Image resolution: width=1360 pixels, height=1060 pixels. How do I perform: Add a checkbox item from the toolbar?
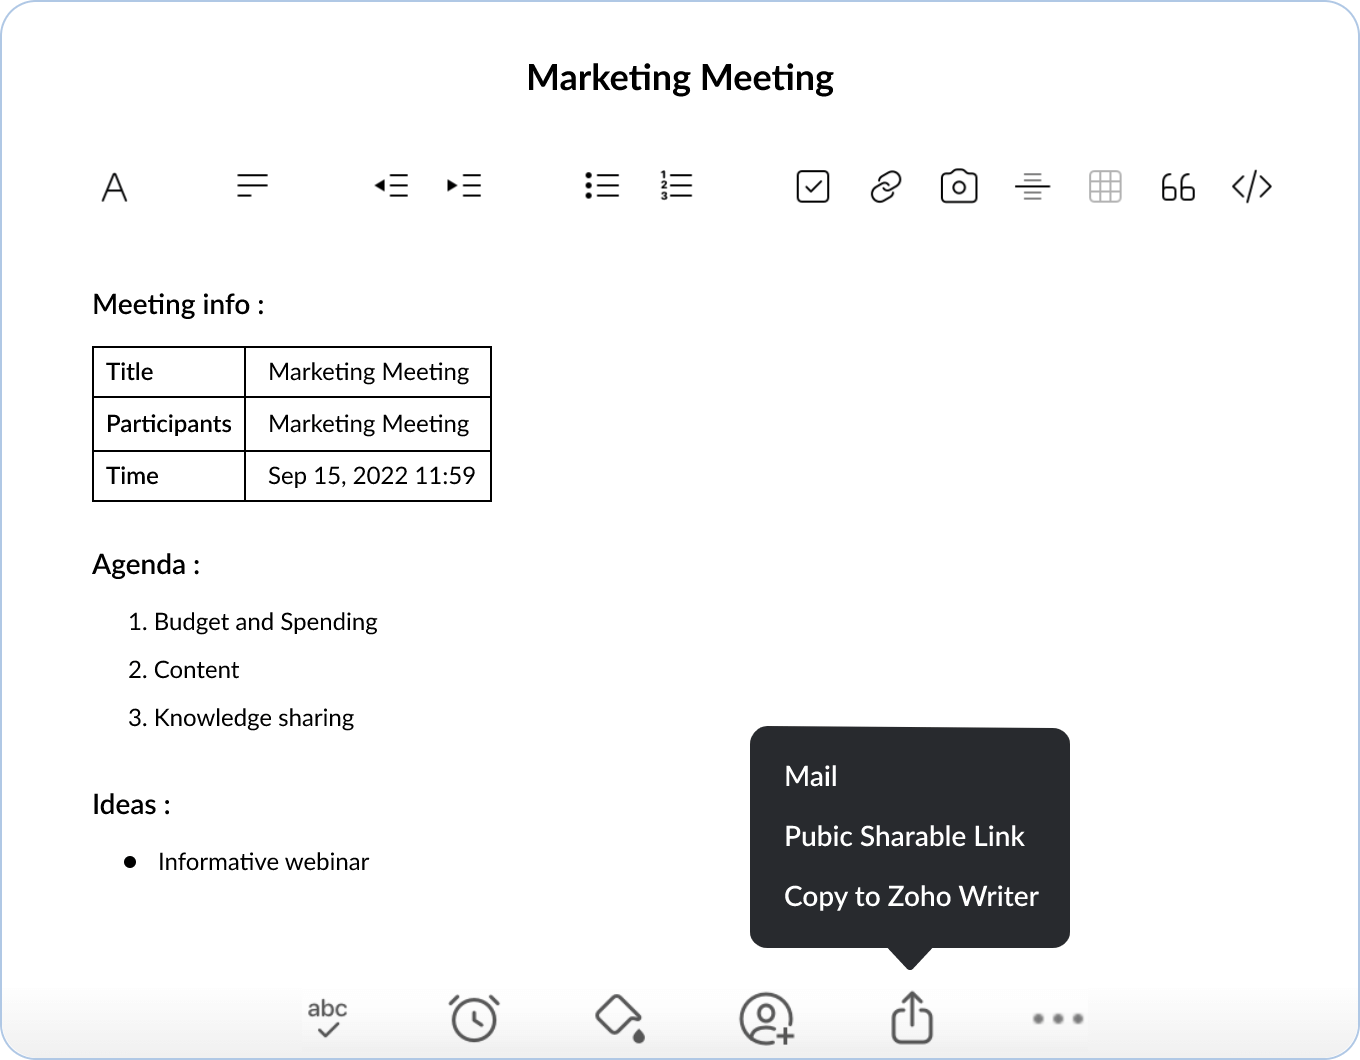(812, 187)
